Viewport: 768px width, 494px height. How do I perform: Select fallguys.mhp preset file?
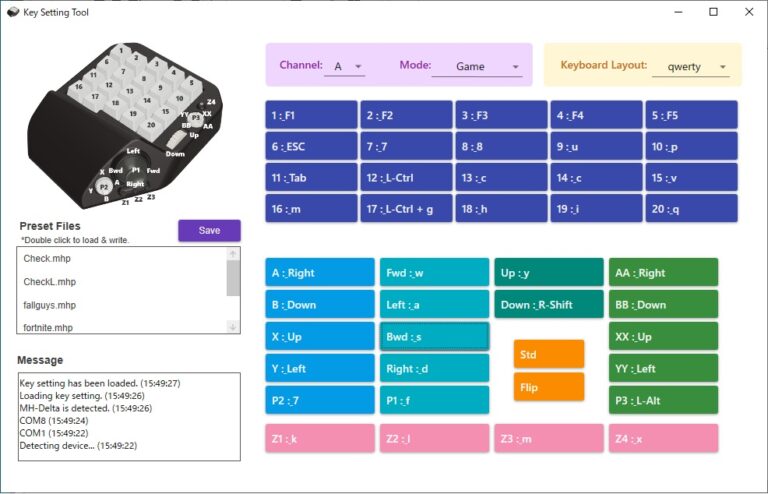[x=121, y=304]
